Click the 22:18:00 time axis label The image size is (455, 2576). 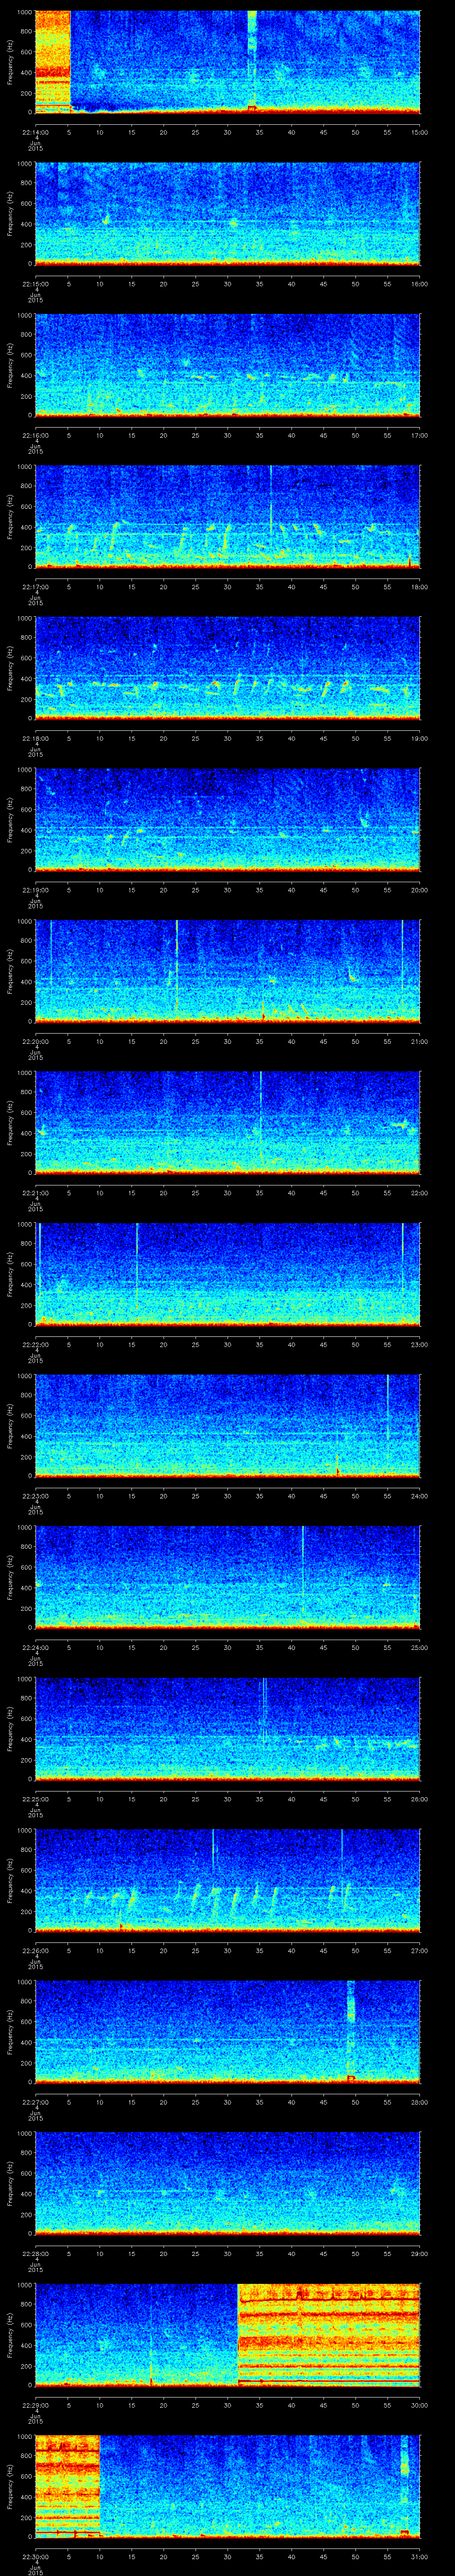click(x=35, y=738)
